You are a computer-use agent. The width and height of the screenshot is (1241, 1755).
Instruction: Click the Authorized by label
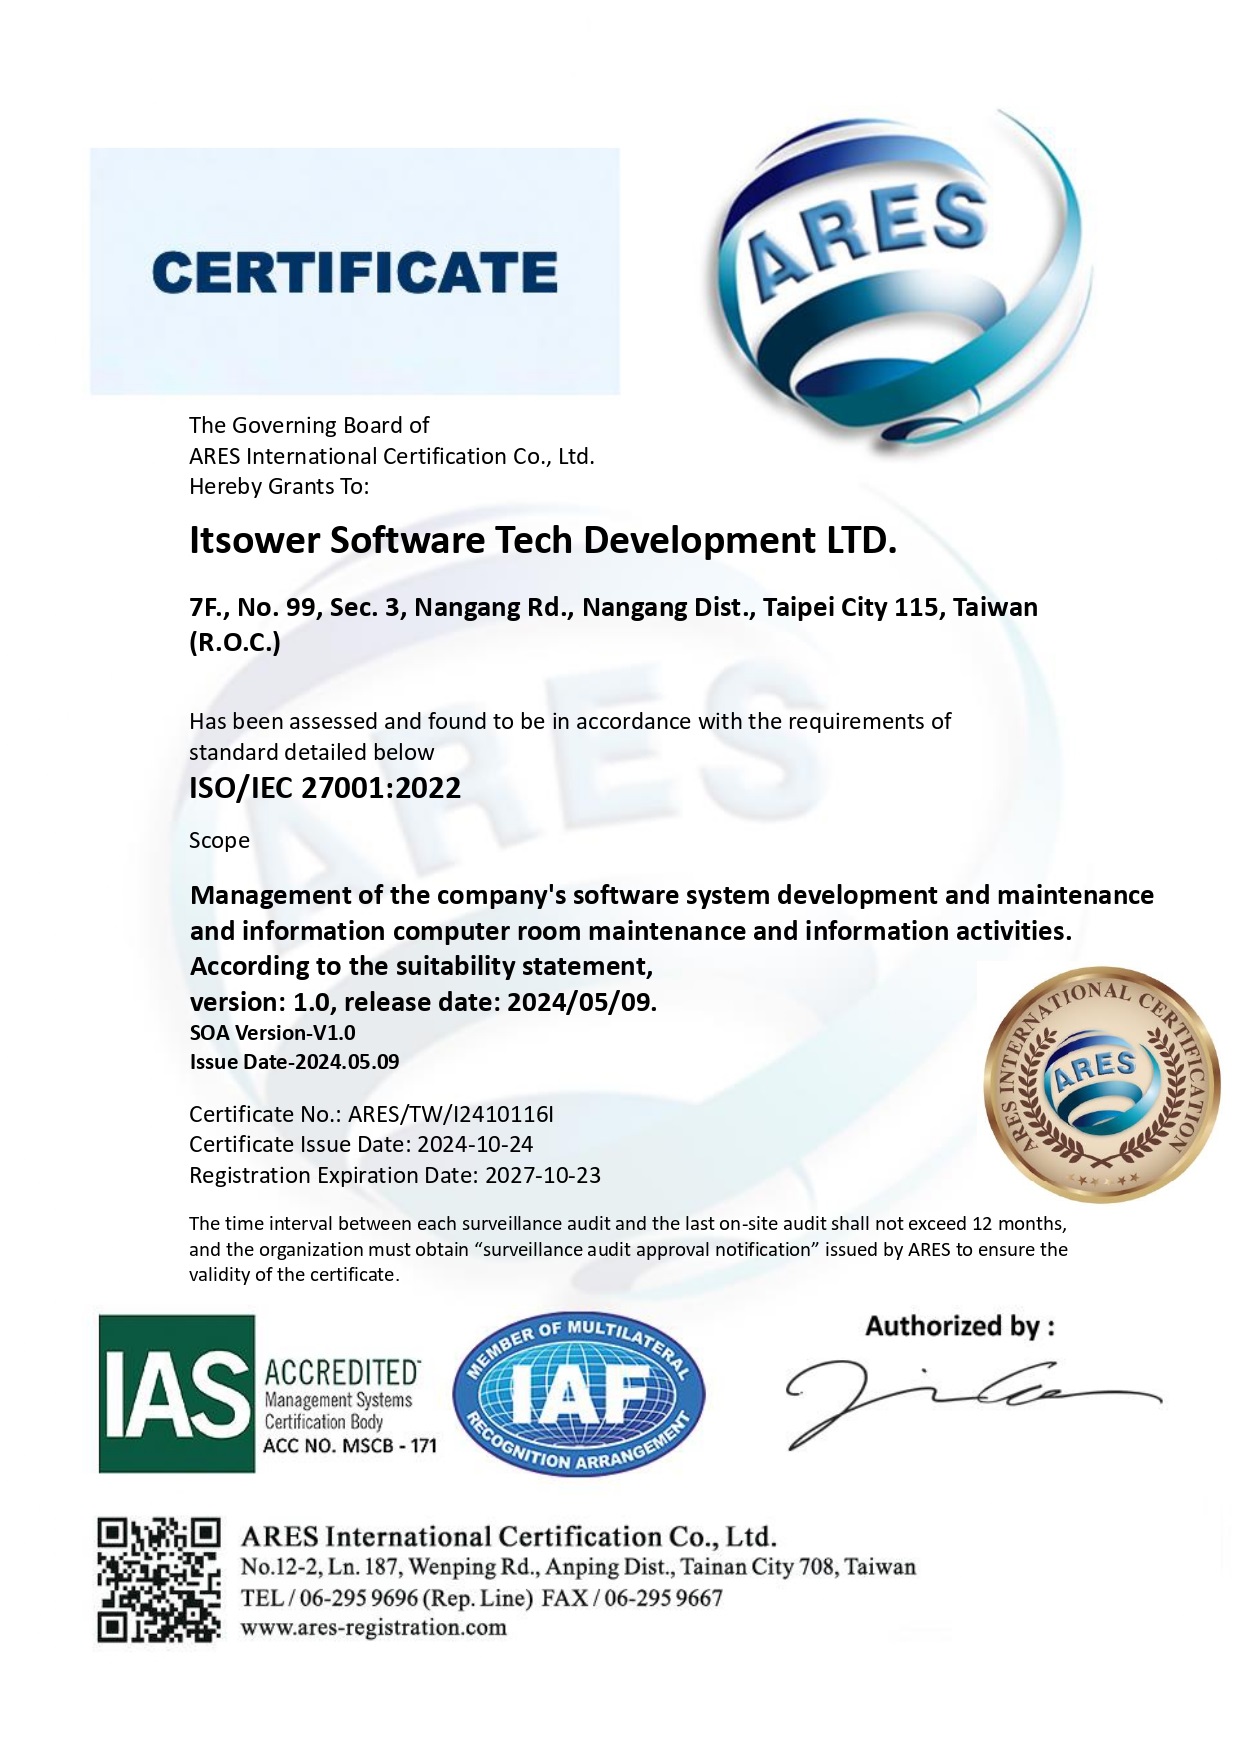tap(959, 1327)
